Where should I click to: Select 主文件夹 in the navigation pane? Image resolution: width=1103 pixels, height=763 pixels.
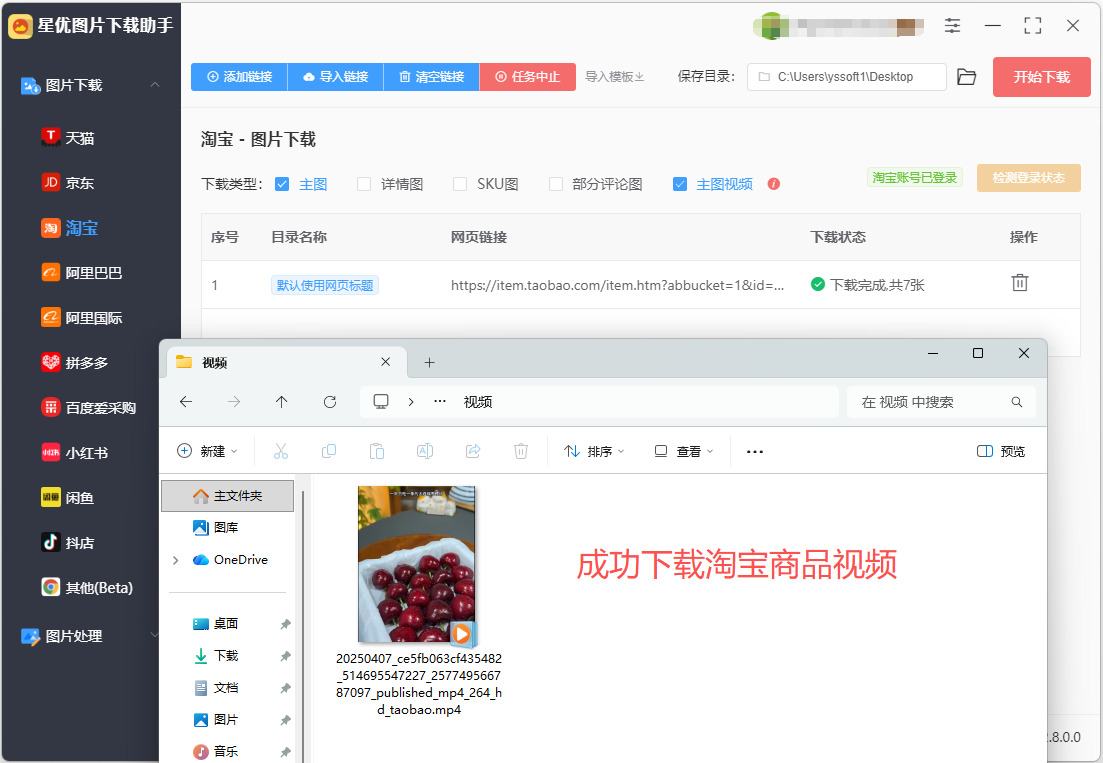click(x=227, y=496)
